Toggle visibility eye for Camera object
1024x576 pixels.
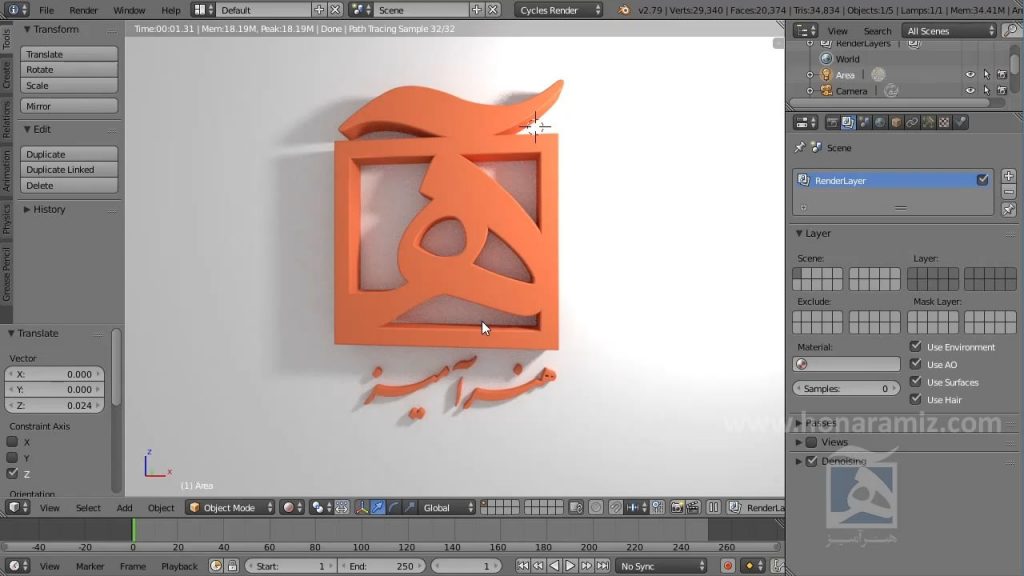pos(970,91)
